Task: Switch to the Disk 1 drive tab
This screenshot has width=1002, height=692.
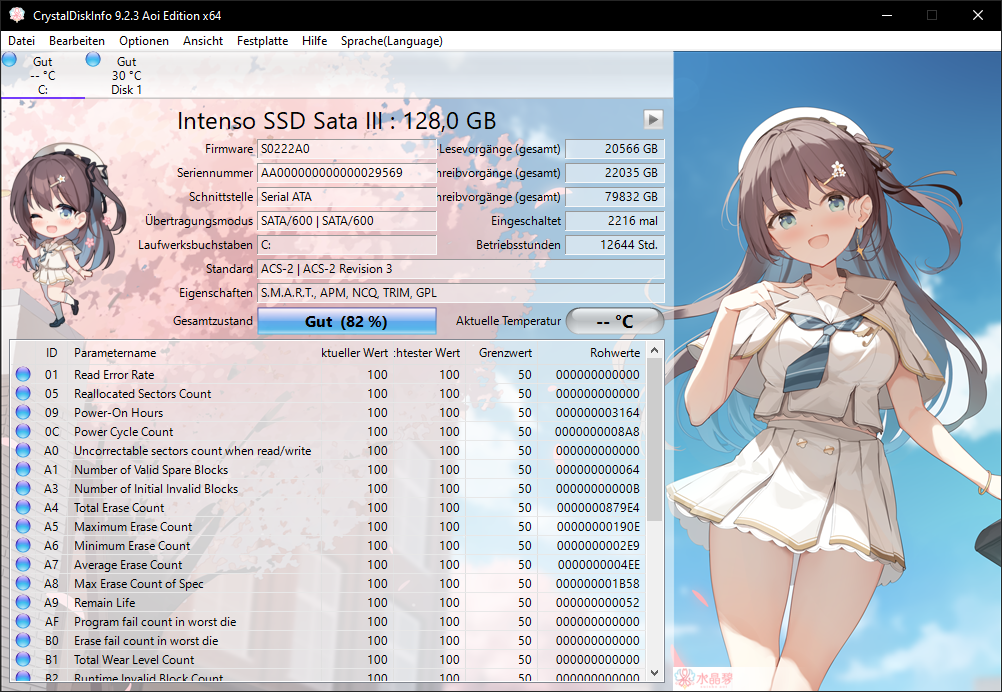Action: pos(126,75)
